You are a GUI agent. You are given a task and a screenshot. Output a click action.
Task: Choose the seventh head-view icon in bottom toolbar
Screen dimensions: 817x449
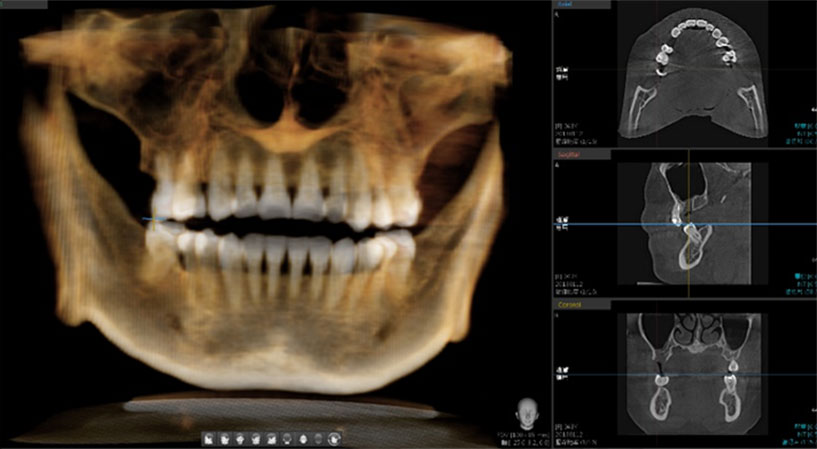(x=305, y=438)
